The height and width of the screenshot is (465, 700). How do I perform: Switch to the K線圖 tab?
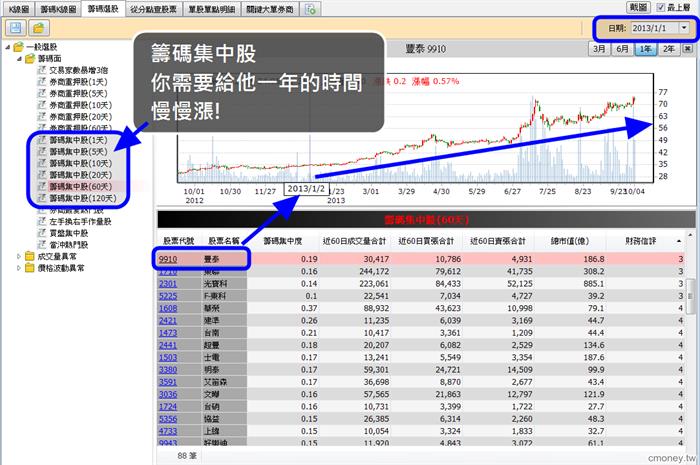19,9
